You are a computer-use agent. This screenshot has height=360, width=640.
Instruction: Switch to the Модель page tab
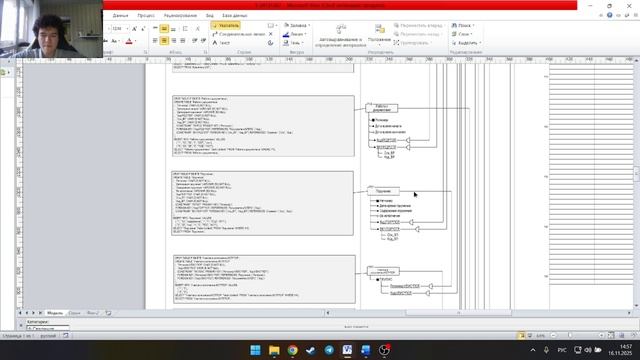pos(55,313)
